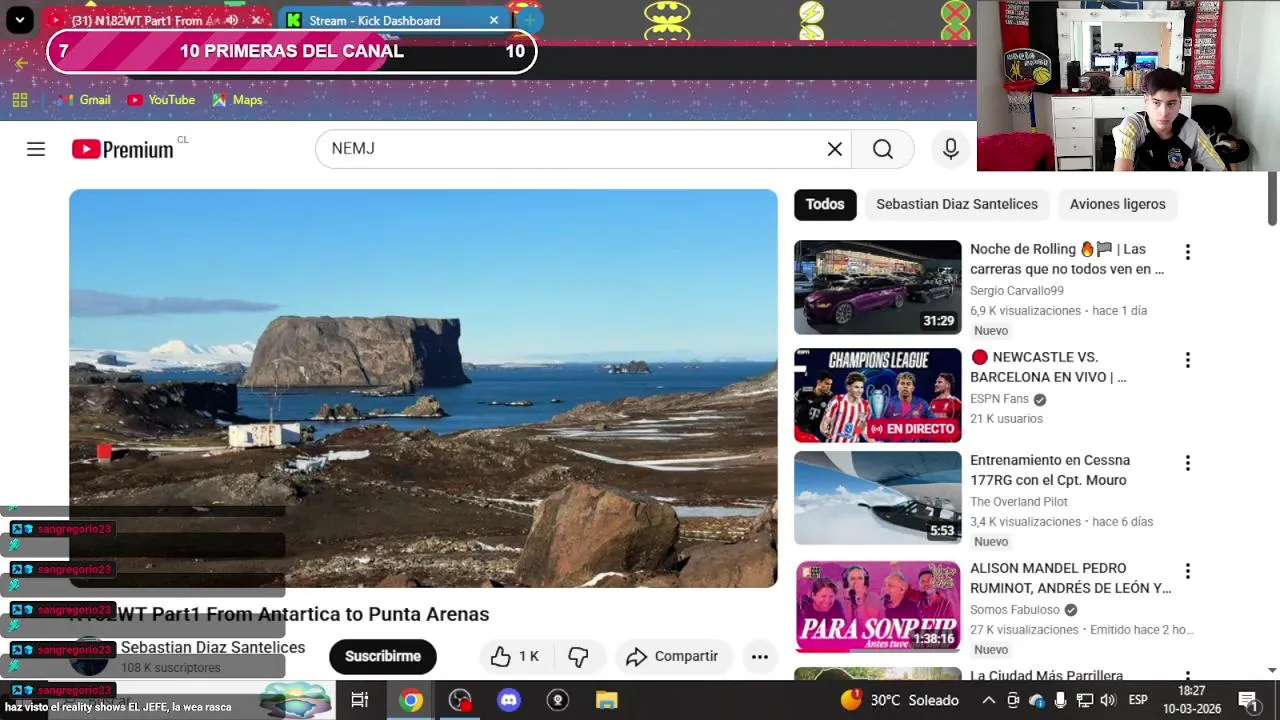Screen dimensions: 1280x720
Task: Run the search with magnifier button
Action: (883, 149)
